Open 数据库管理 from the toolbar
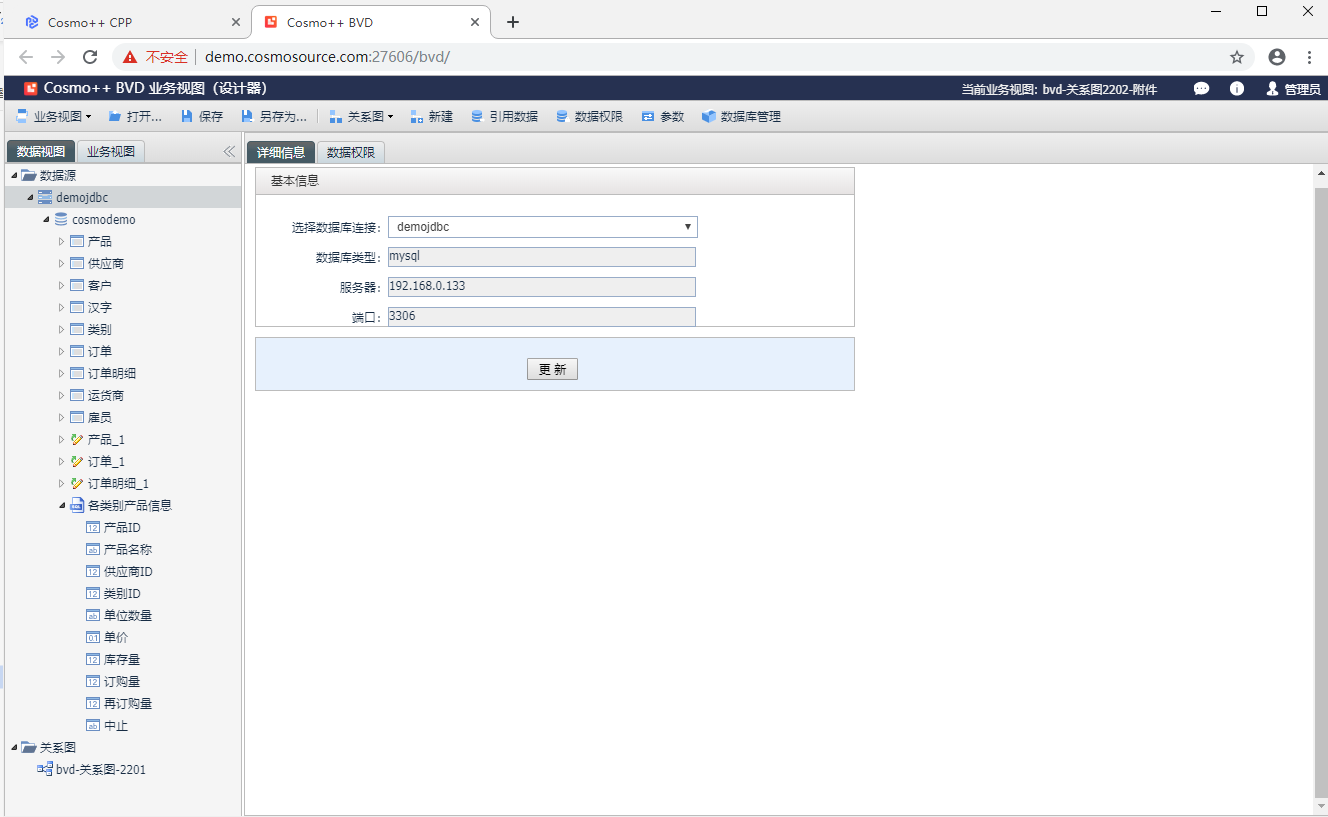Viewport: 1328px width, 817px height. [x=741, y=117]
